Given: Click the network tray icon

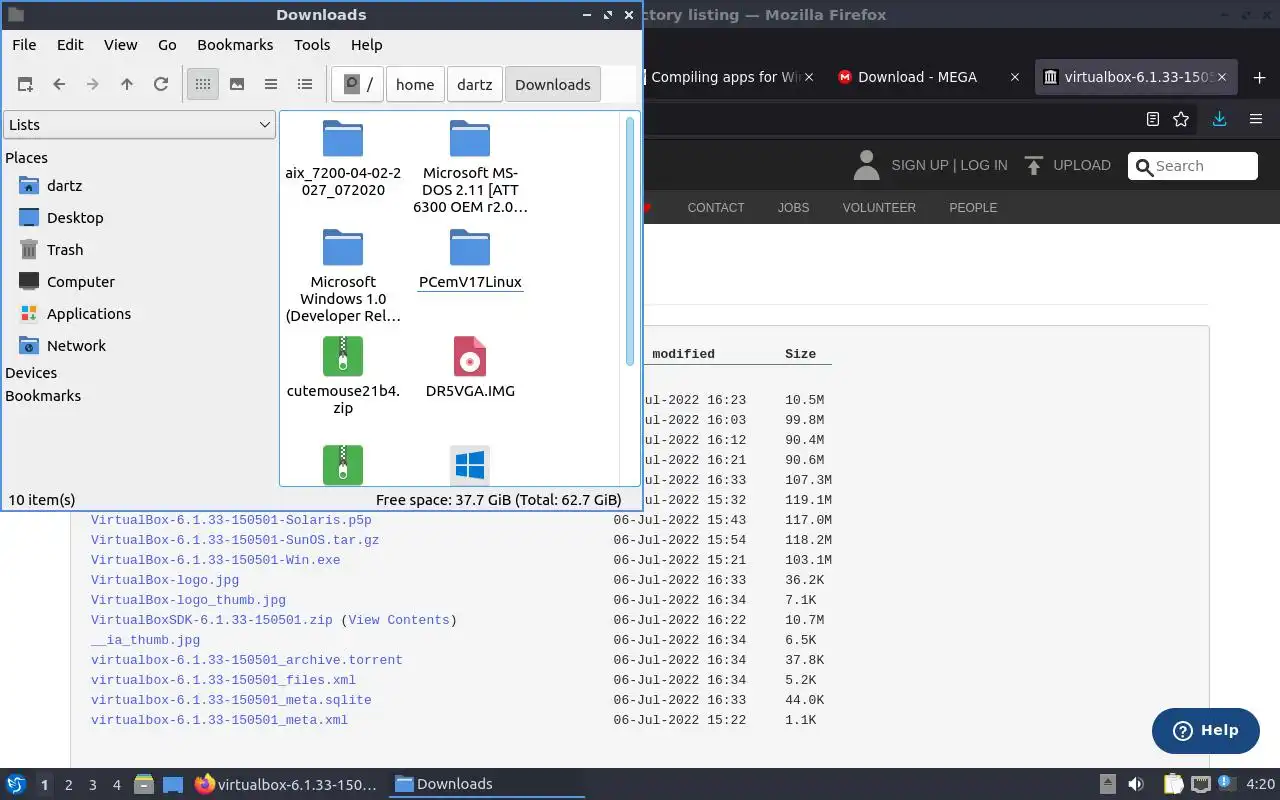Looking at the screenshot, I should (1201, 784).
